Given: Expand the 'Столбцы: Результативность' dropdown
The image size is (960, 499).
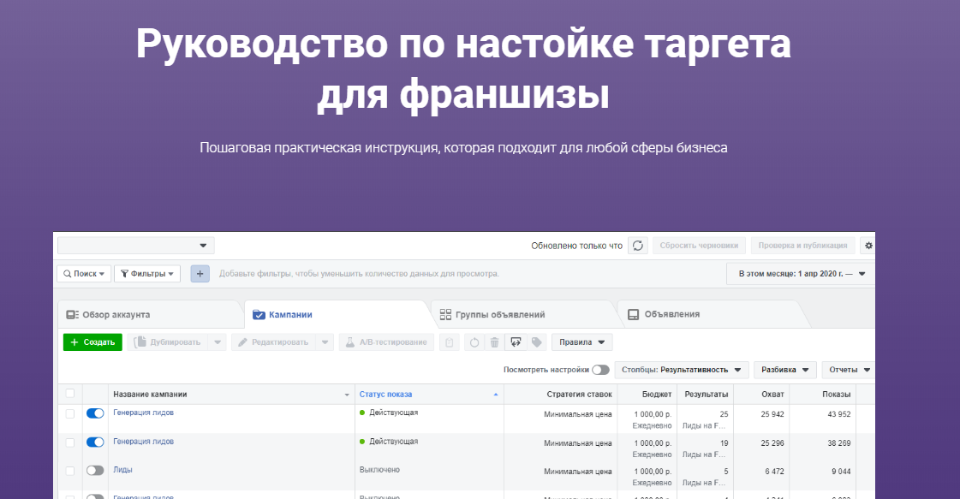Looking at the screenshot, I should [x=682, y=369].
